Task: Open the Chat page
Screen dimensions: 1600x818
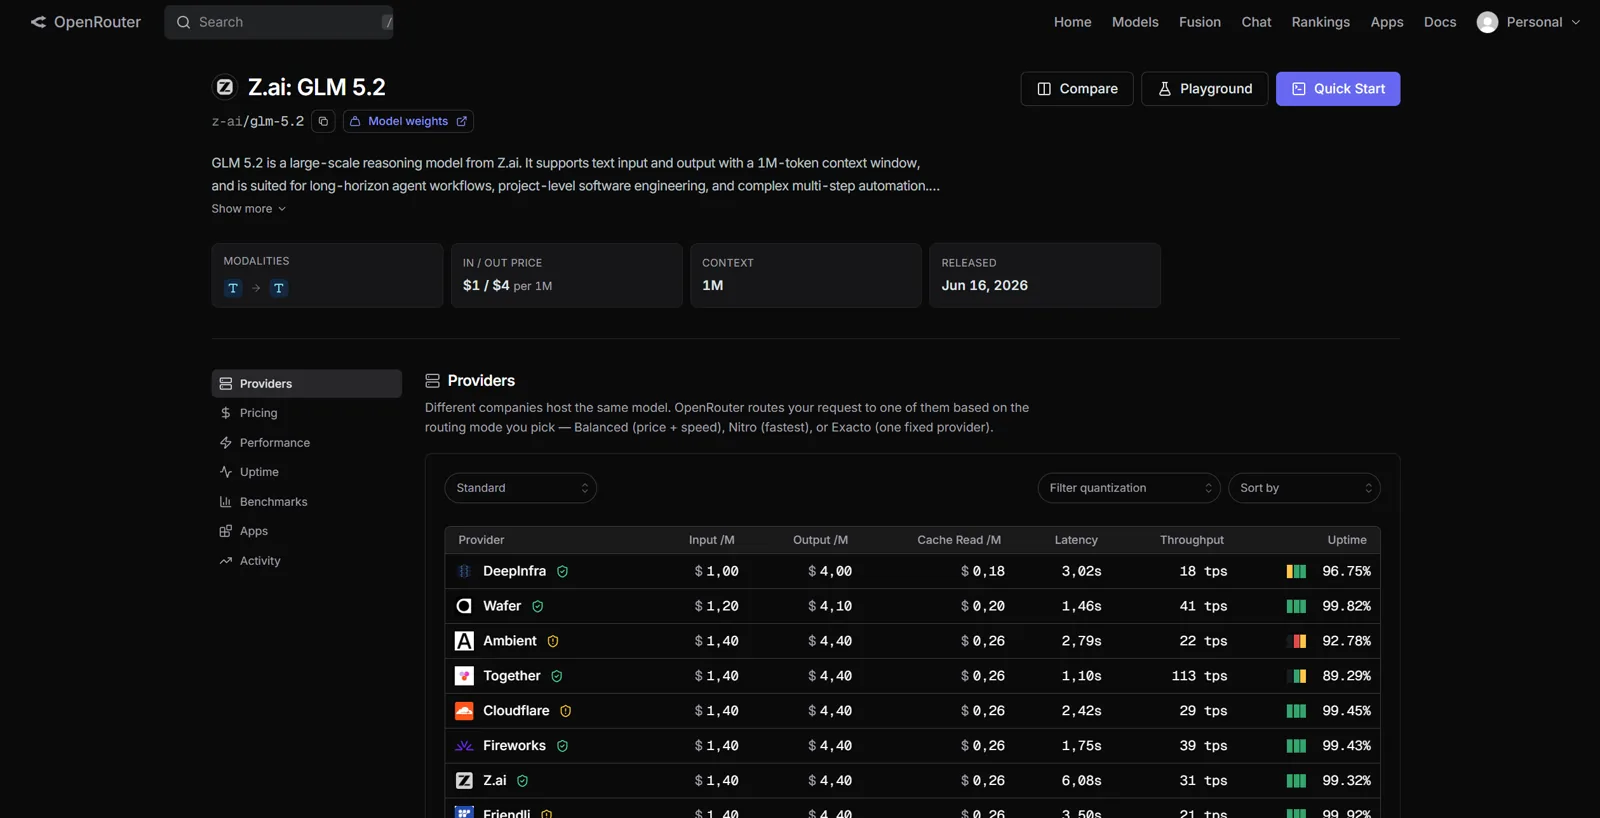Action: pos(1256,22)
